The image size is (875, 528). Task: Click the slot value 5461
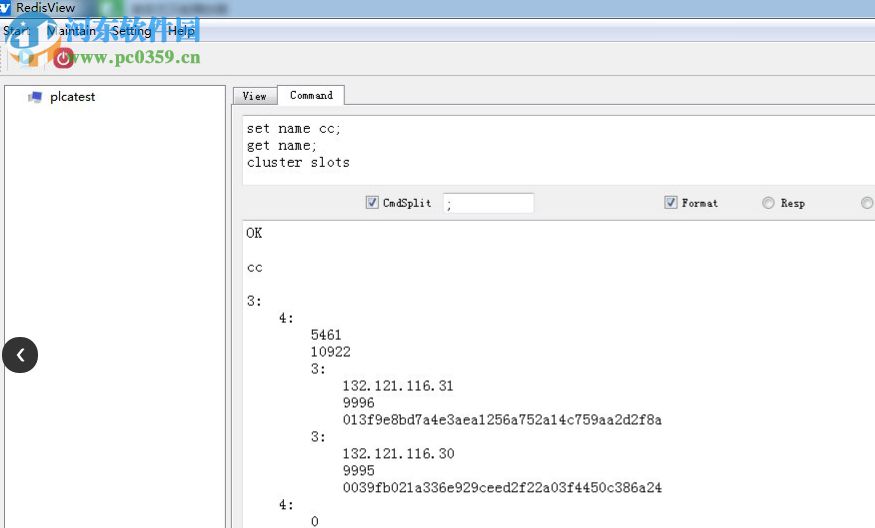[326, 335]
